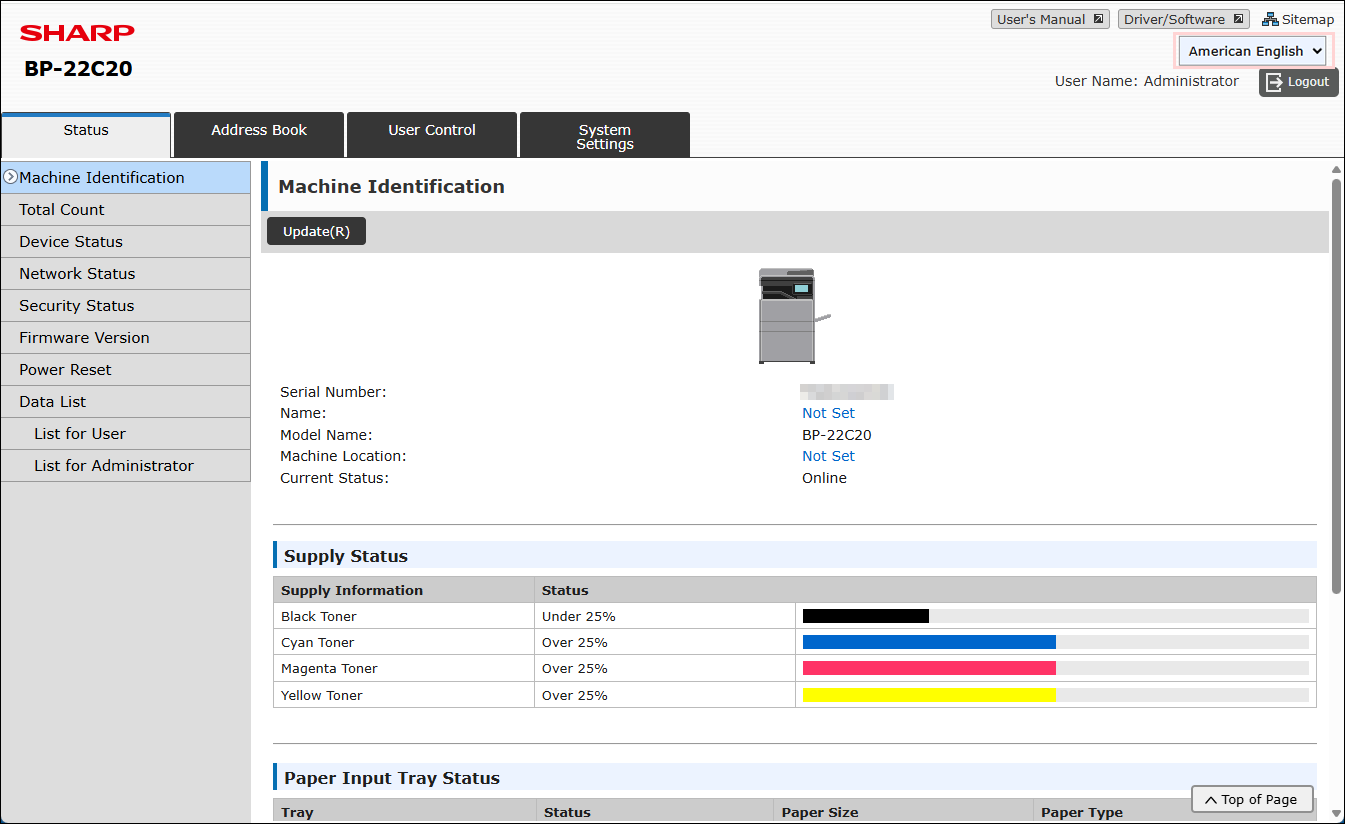The height and width of the screenshot is (824, 1345).
Task: Click the Magenta Toner level bar
Action: click(x=1056, y=668)
